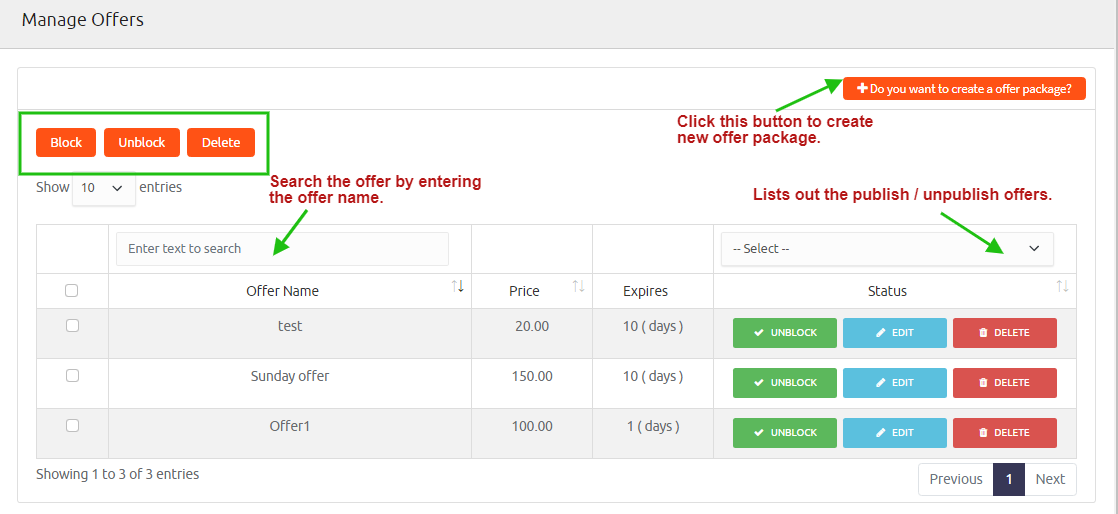Click the Next page button
Screen dimensions: 1118x514
tap(1050, 479)
